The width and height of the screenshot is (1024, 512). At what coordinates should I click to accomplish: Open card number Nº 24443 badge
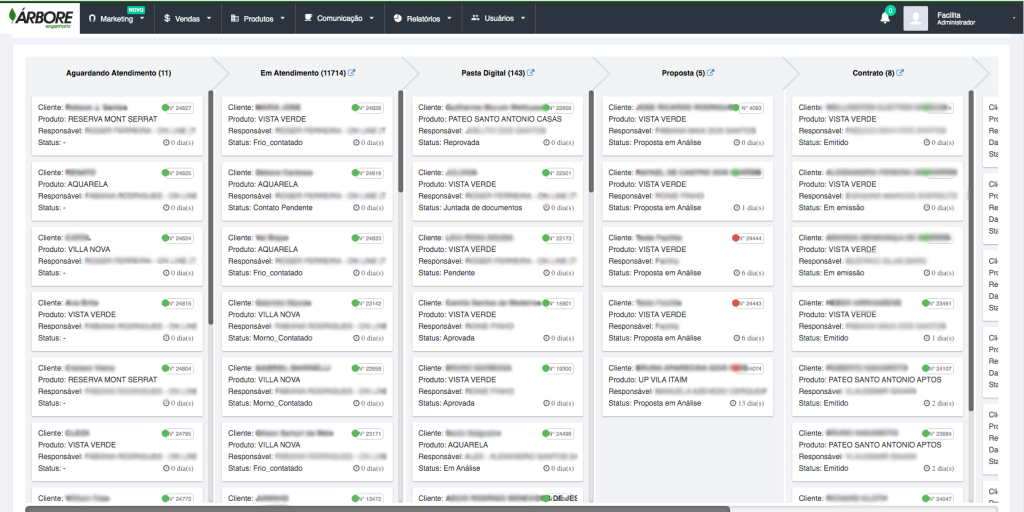click(x=751, y=303)
